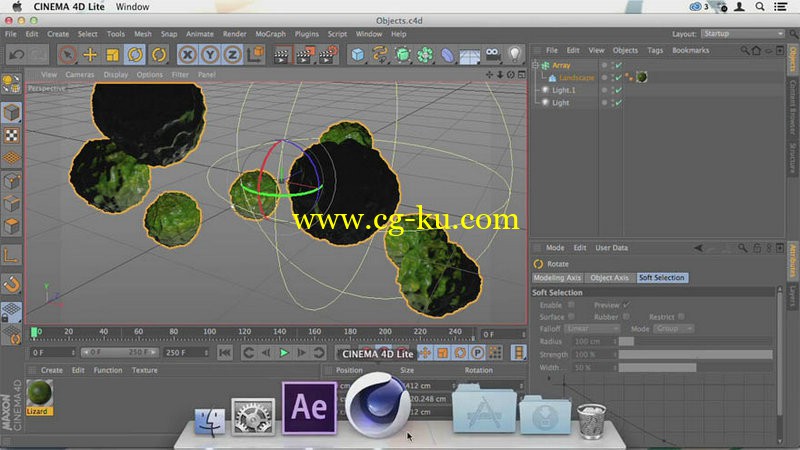Collapse the Array object tree
This screenshot has height=450, width=800.
coord(535,65)
